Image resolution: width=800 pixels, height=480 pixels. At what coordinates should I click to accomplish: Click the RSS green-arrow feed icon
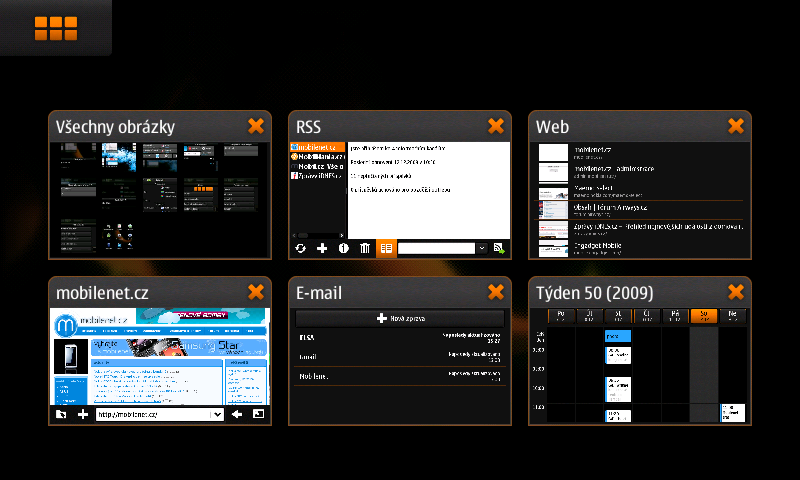499,248
